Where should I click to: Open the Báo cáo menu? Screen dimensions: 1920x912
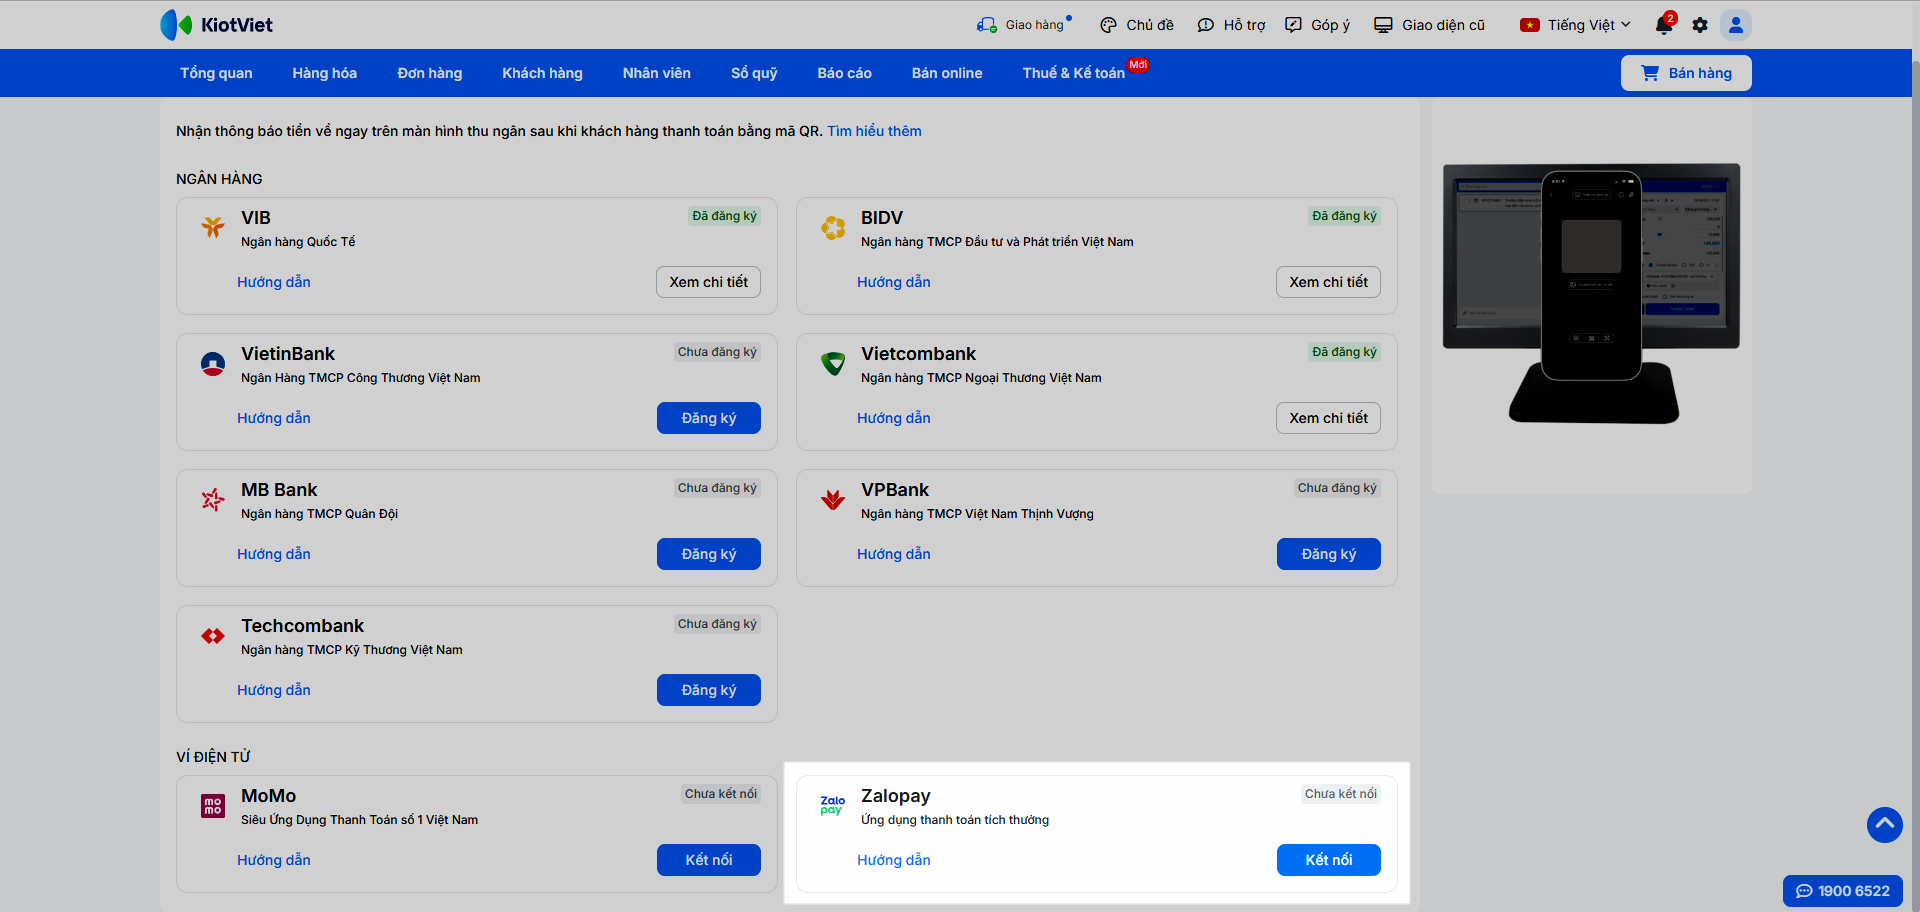point(845,73)
